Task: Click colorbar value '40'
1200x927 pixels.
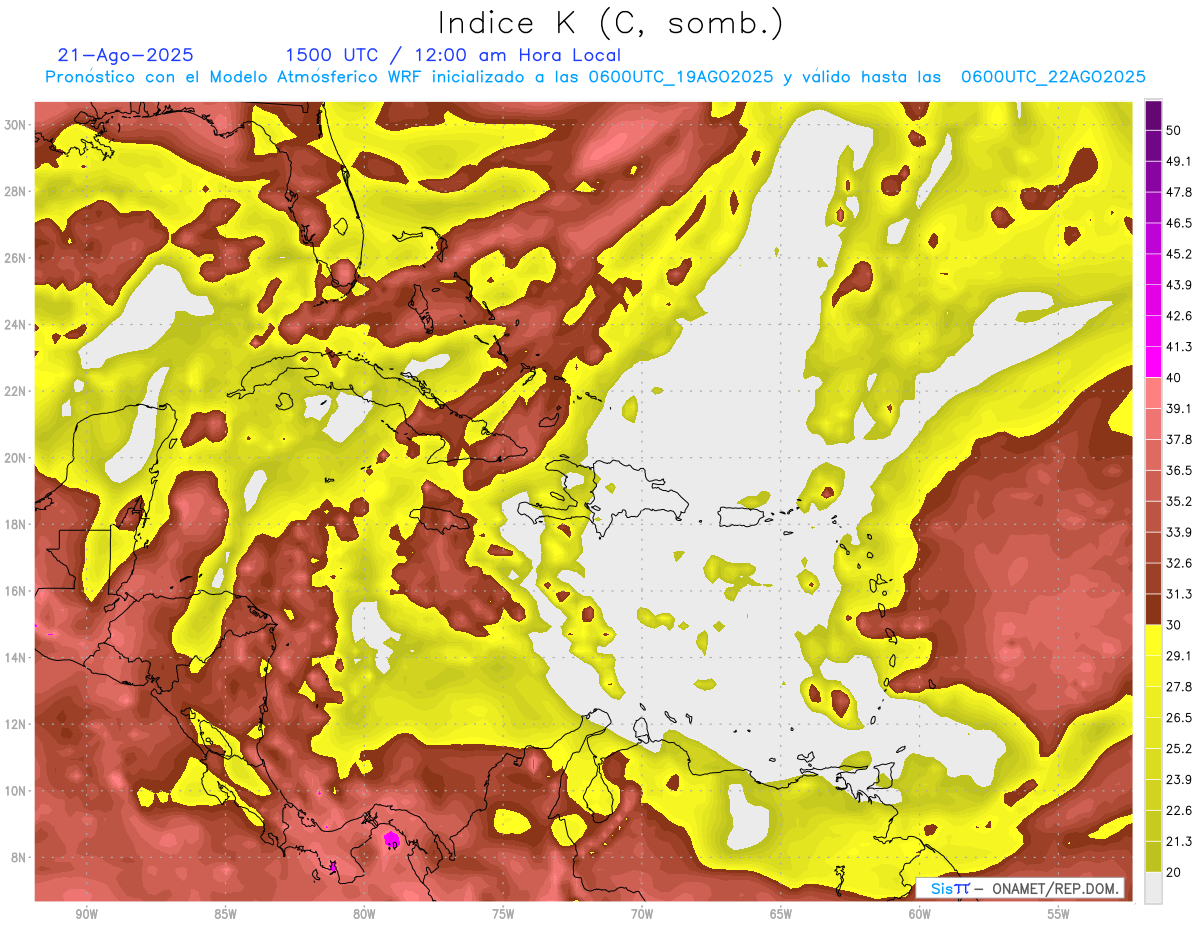Action: pyautogui.click(x=1175, y=378)
